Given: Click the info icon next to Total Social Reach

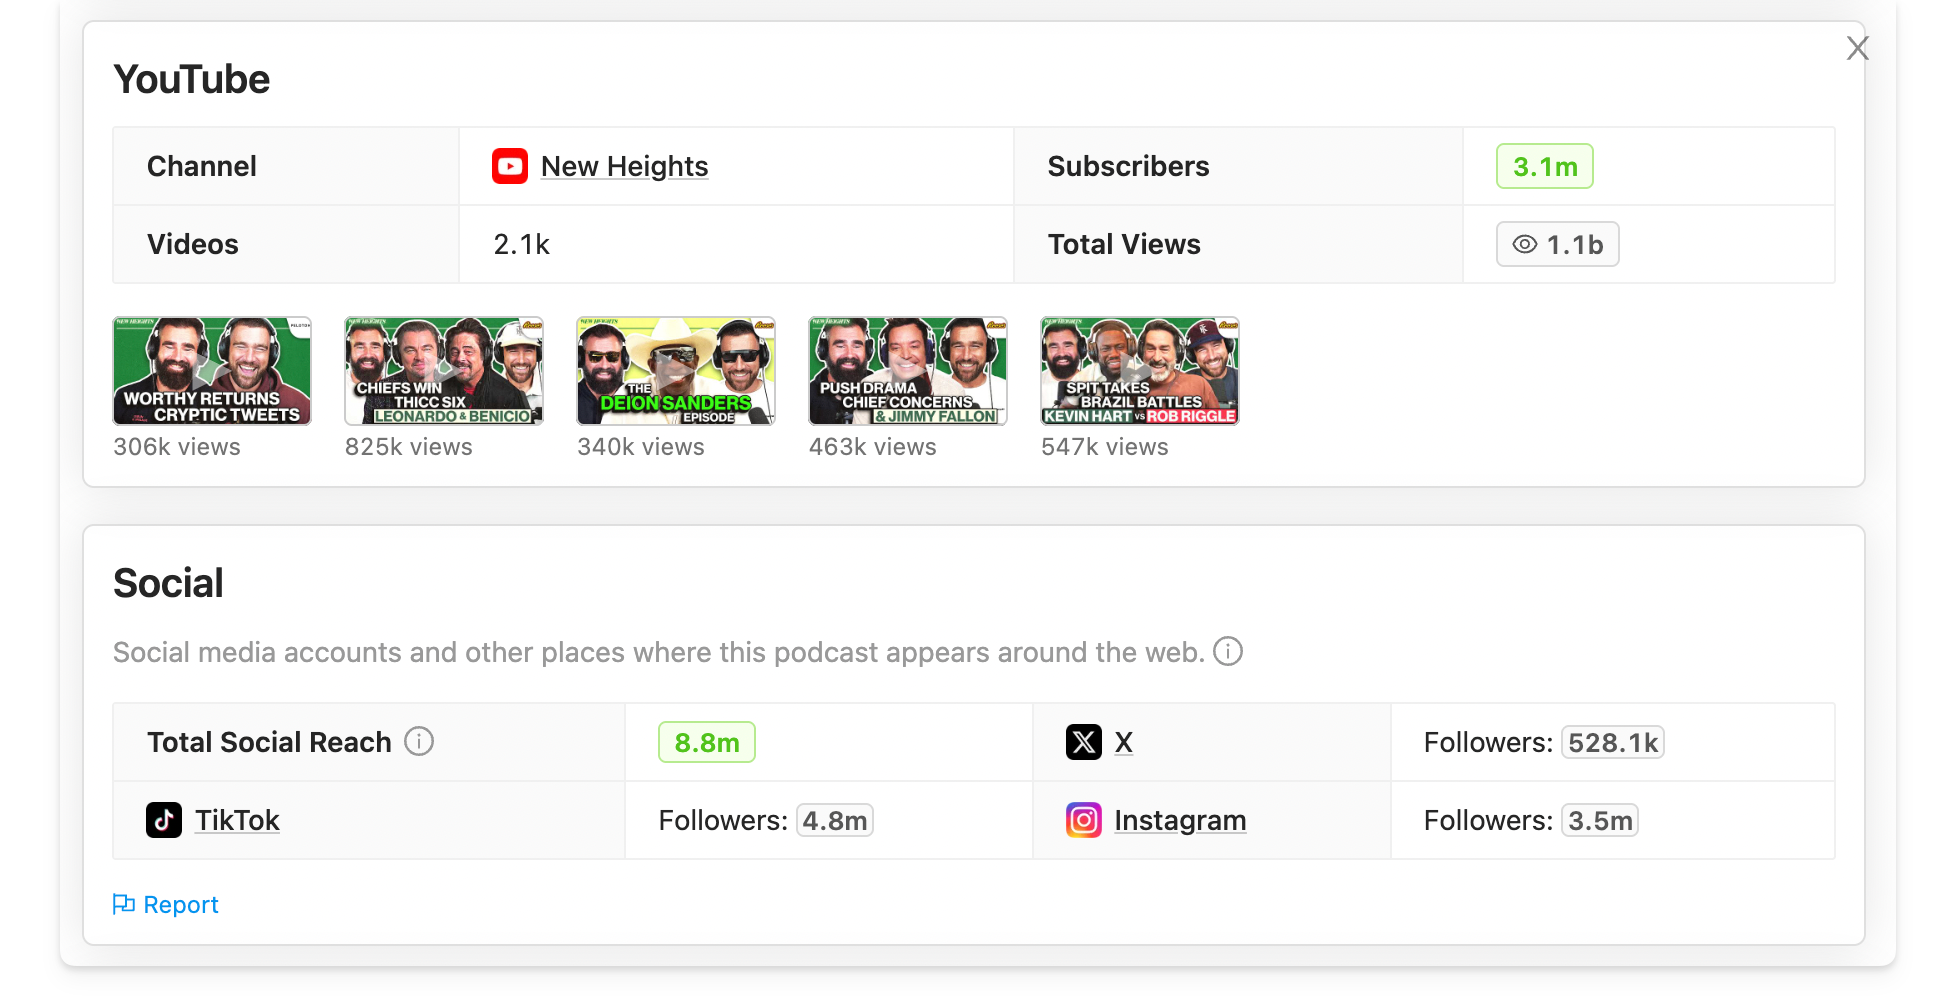Looking at the screenshot, I should 419,742.
